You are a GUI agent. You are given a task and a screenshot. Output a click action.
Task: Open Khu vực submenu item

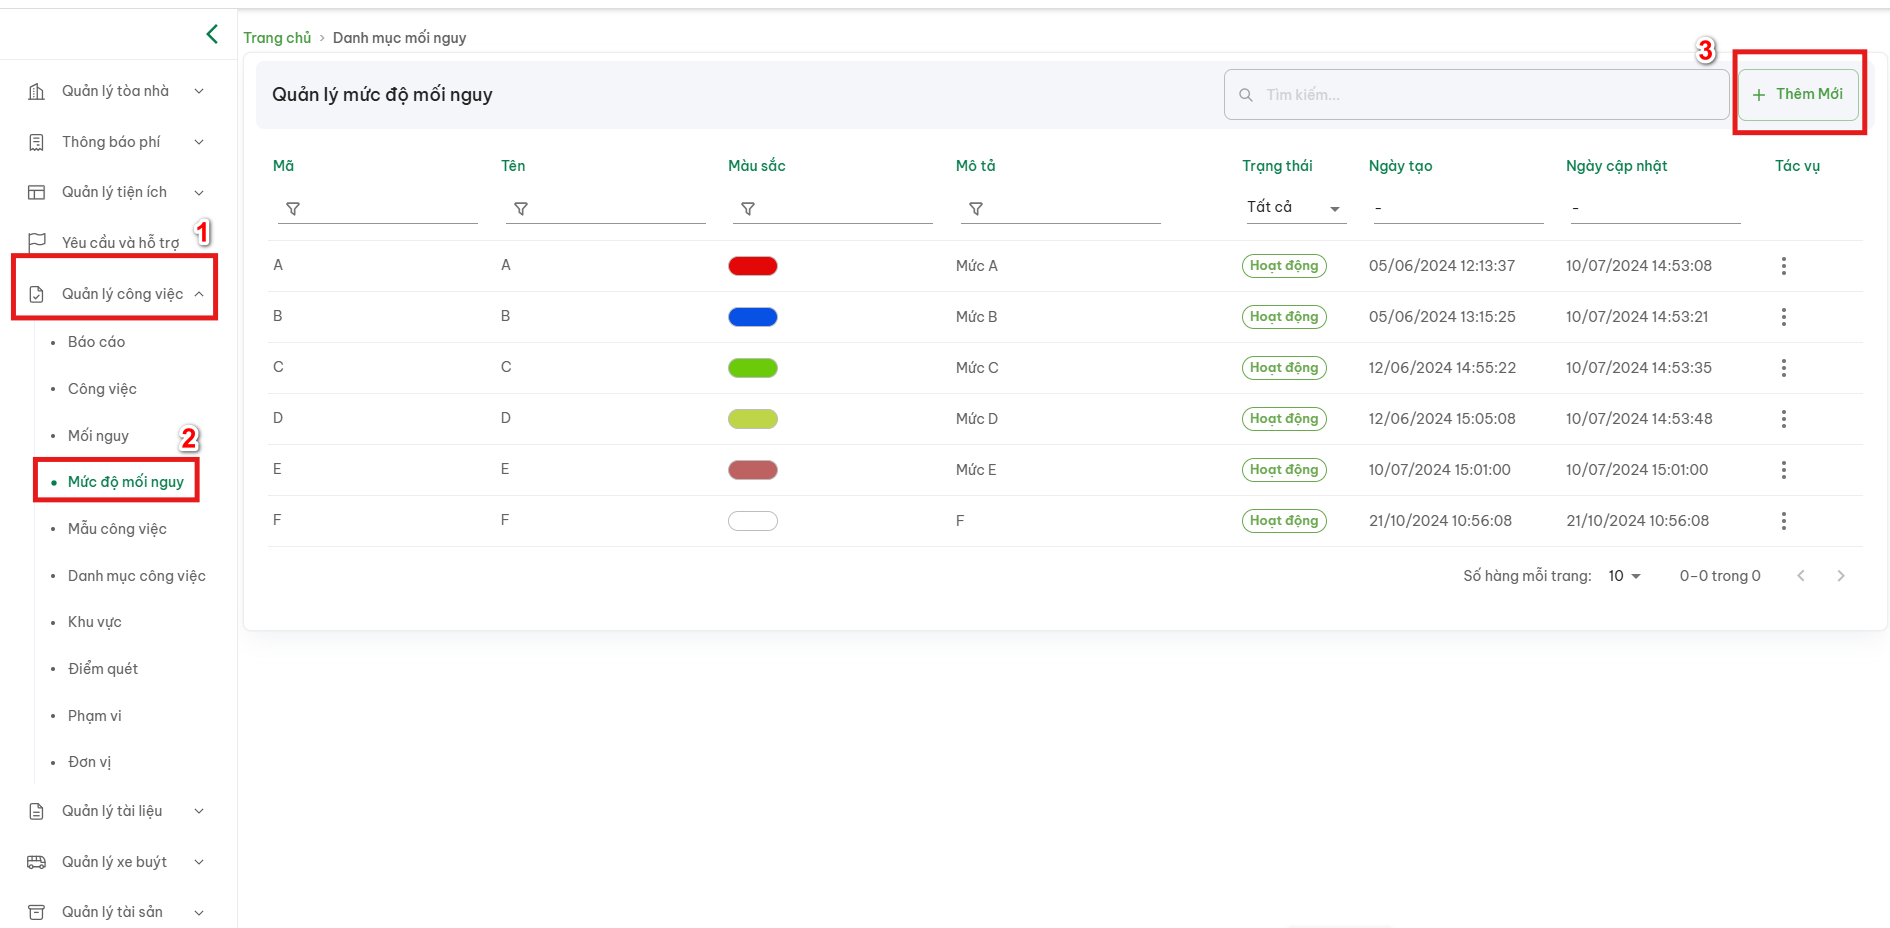point(95,622)
